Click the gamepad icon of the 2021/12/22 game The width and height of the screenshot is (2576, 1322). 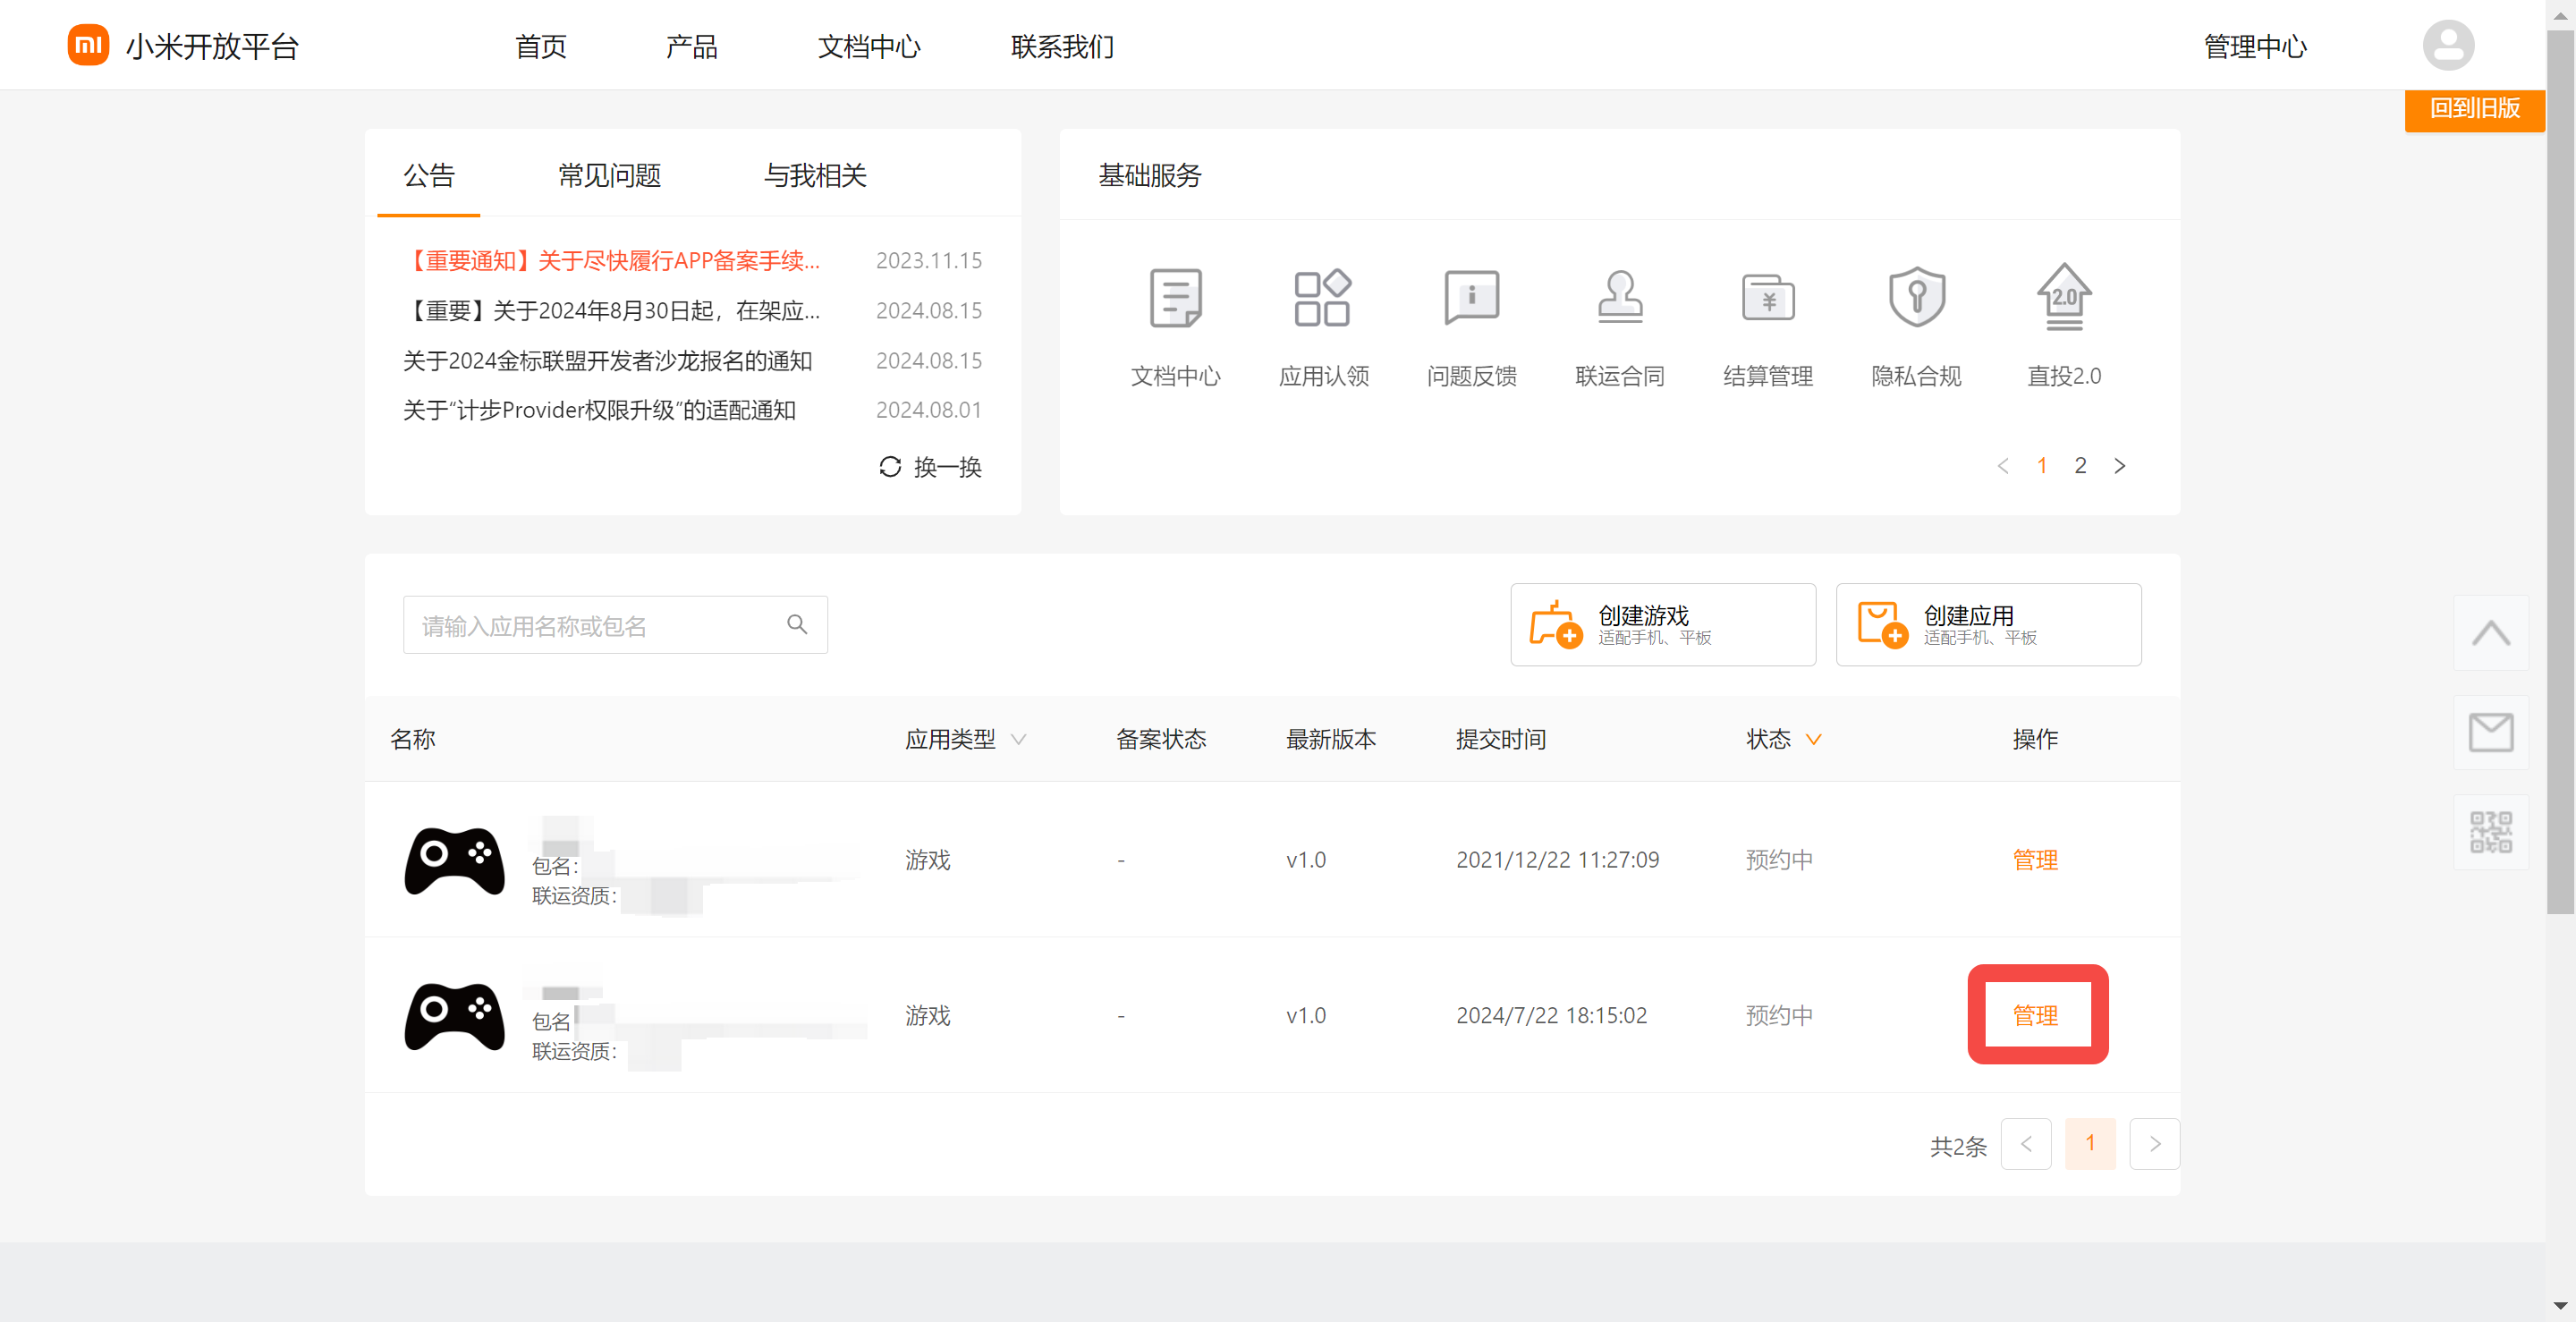point(454,860)
